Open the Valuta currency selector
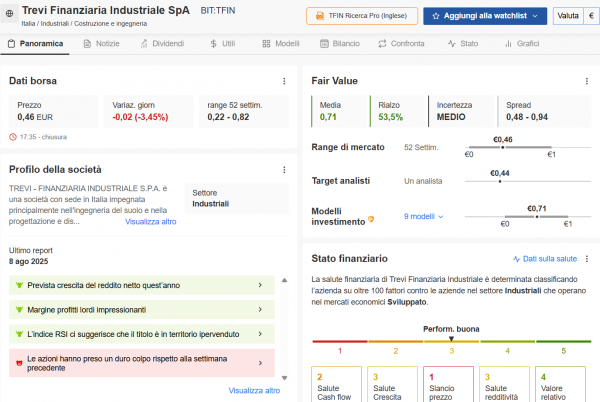This screenshot has height=402, width=600. point(573,16)
